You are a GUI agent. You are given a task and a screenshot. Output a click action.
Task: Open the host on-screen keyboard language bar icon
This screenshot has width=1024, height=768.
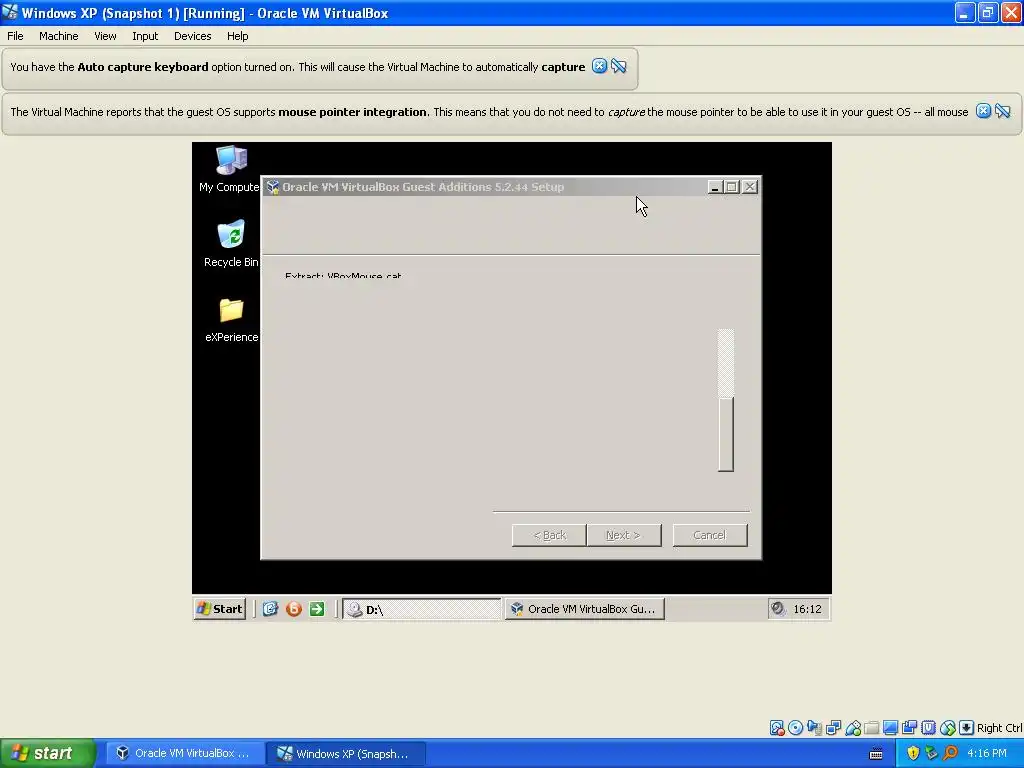pyautogui.click(x=876, y=754)
